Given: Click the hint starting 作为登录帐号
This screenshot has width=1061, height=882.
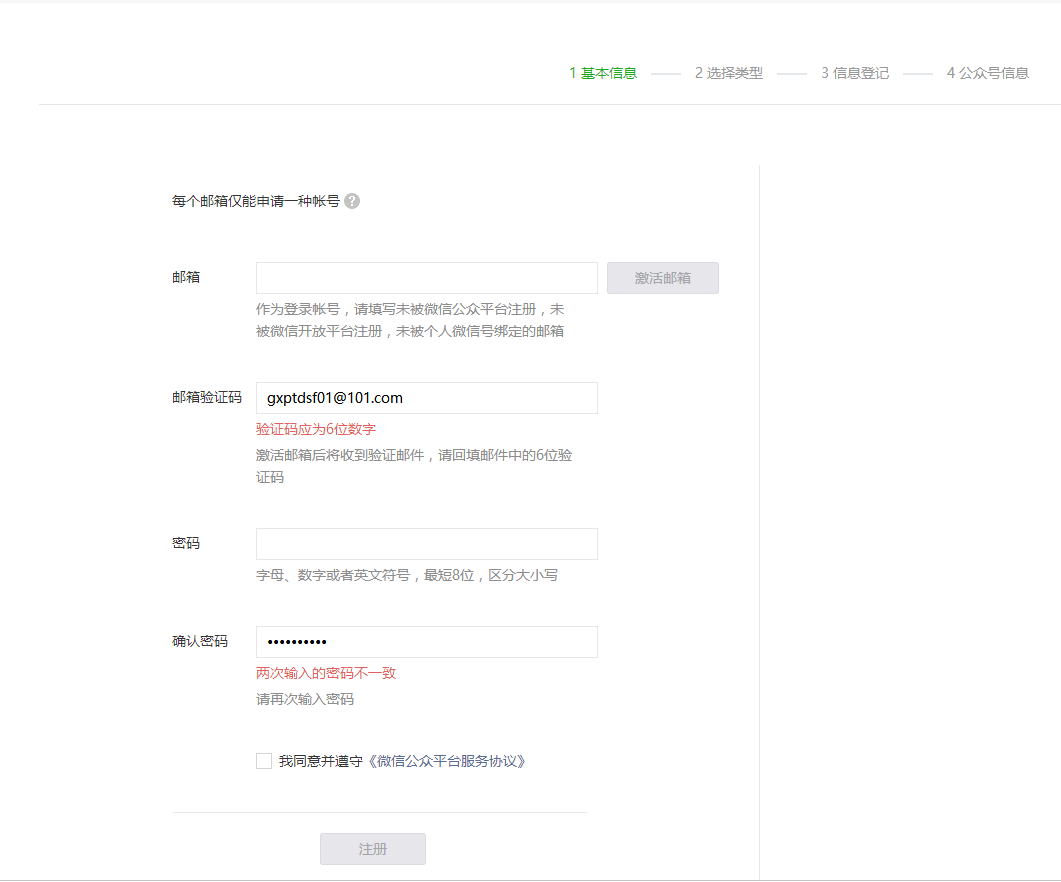Looking at the screenshot, I should click(410, 320).
